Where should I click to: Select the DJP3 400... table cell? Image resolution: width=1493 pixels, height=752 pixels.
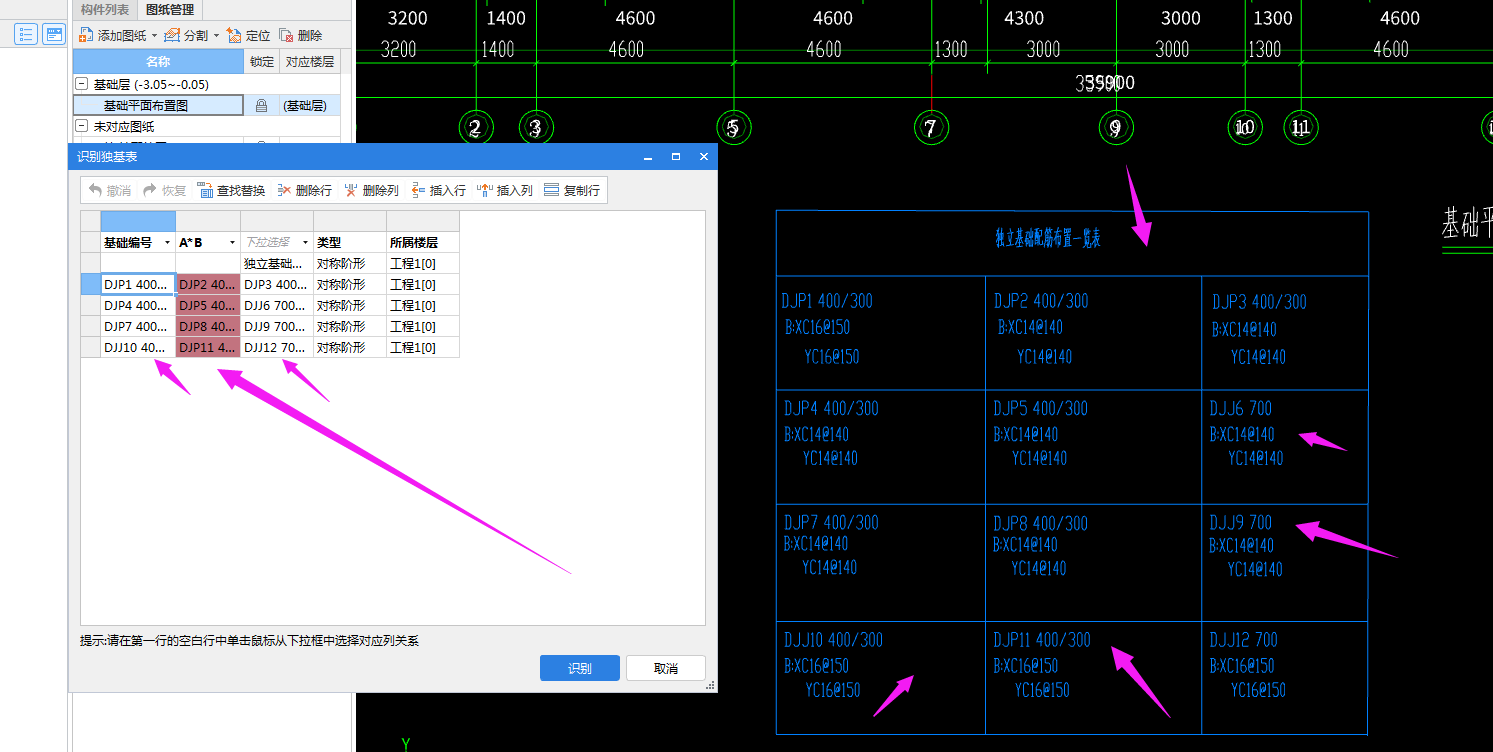point(277,284)
